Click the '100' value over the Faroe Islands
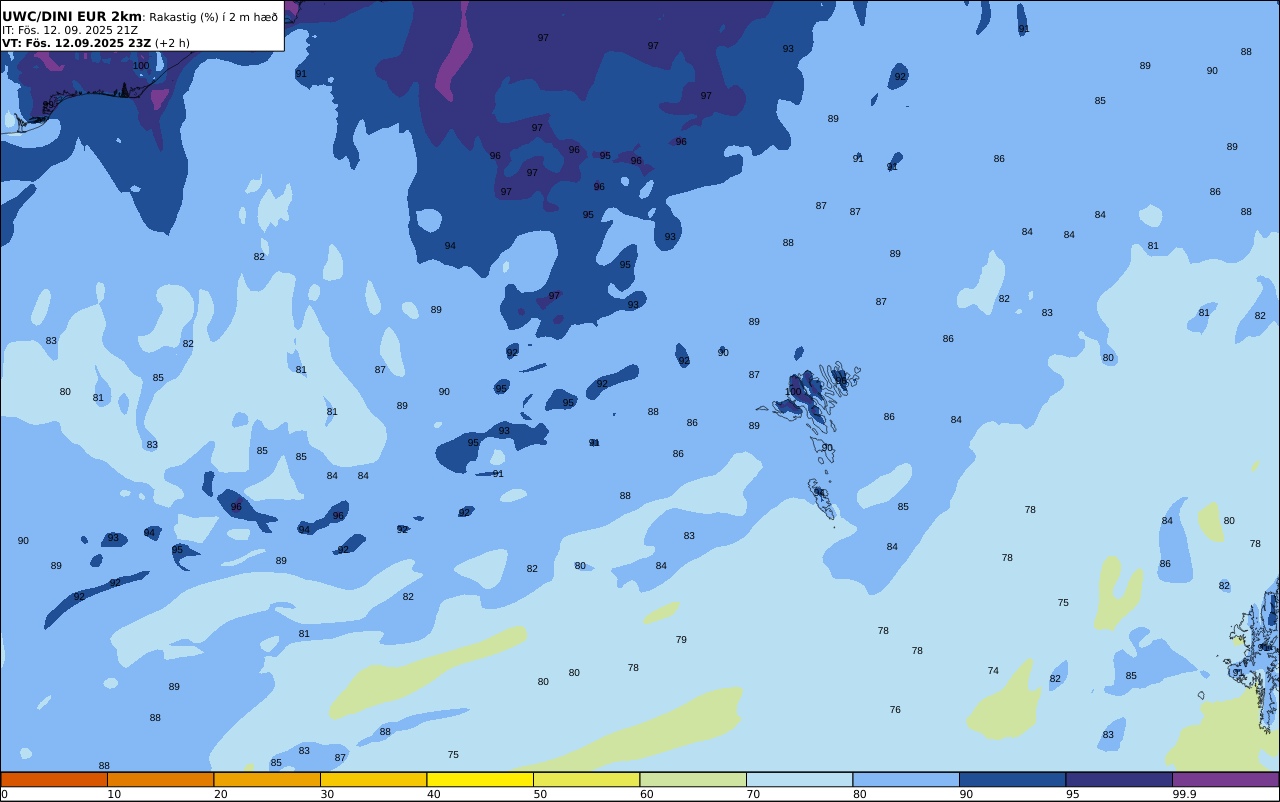 [793, 392]
